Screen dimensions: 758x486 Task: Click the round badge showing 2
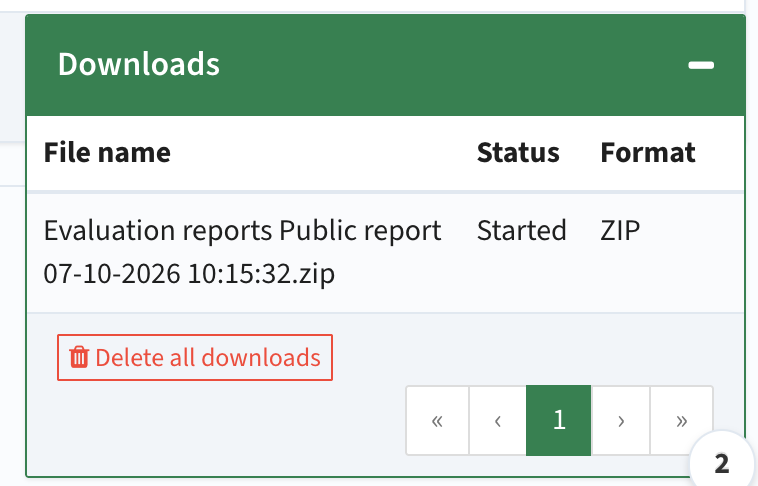(x=721, y=463)
